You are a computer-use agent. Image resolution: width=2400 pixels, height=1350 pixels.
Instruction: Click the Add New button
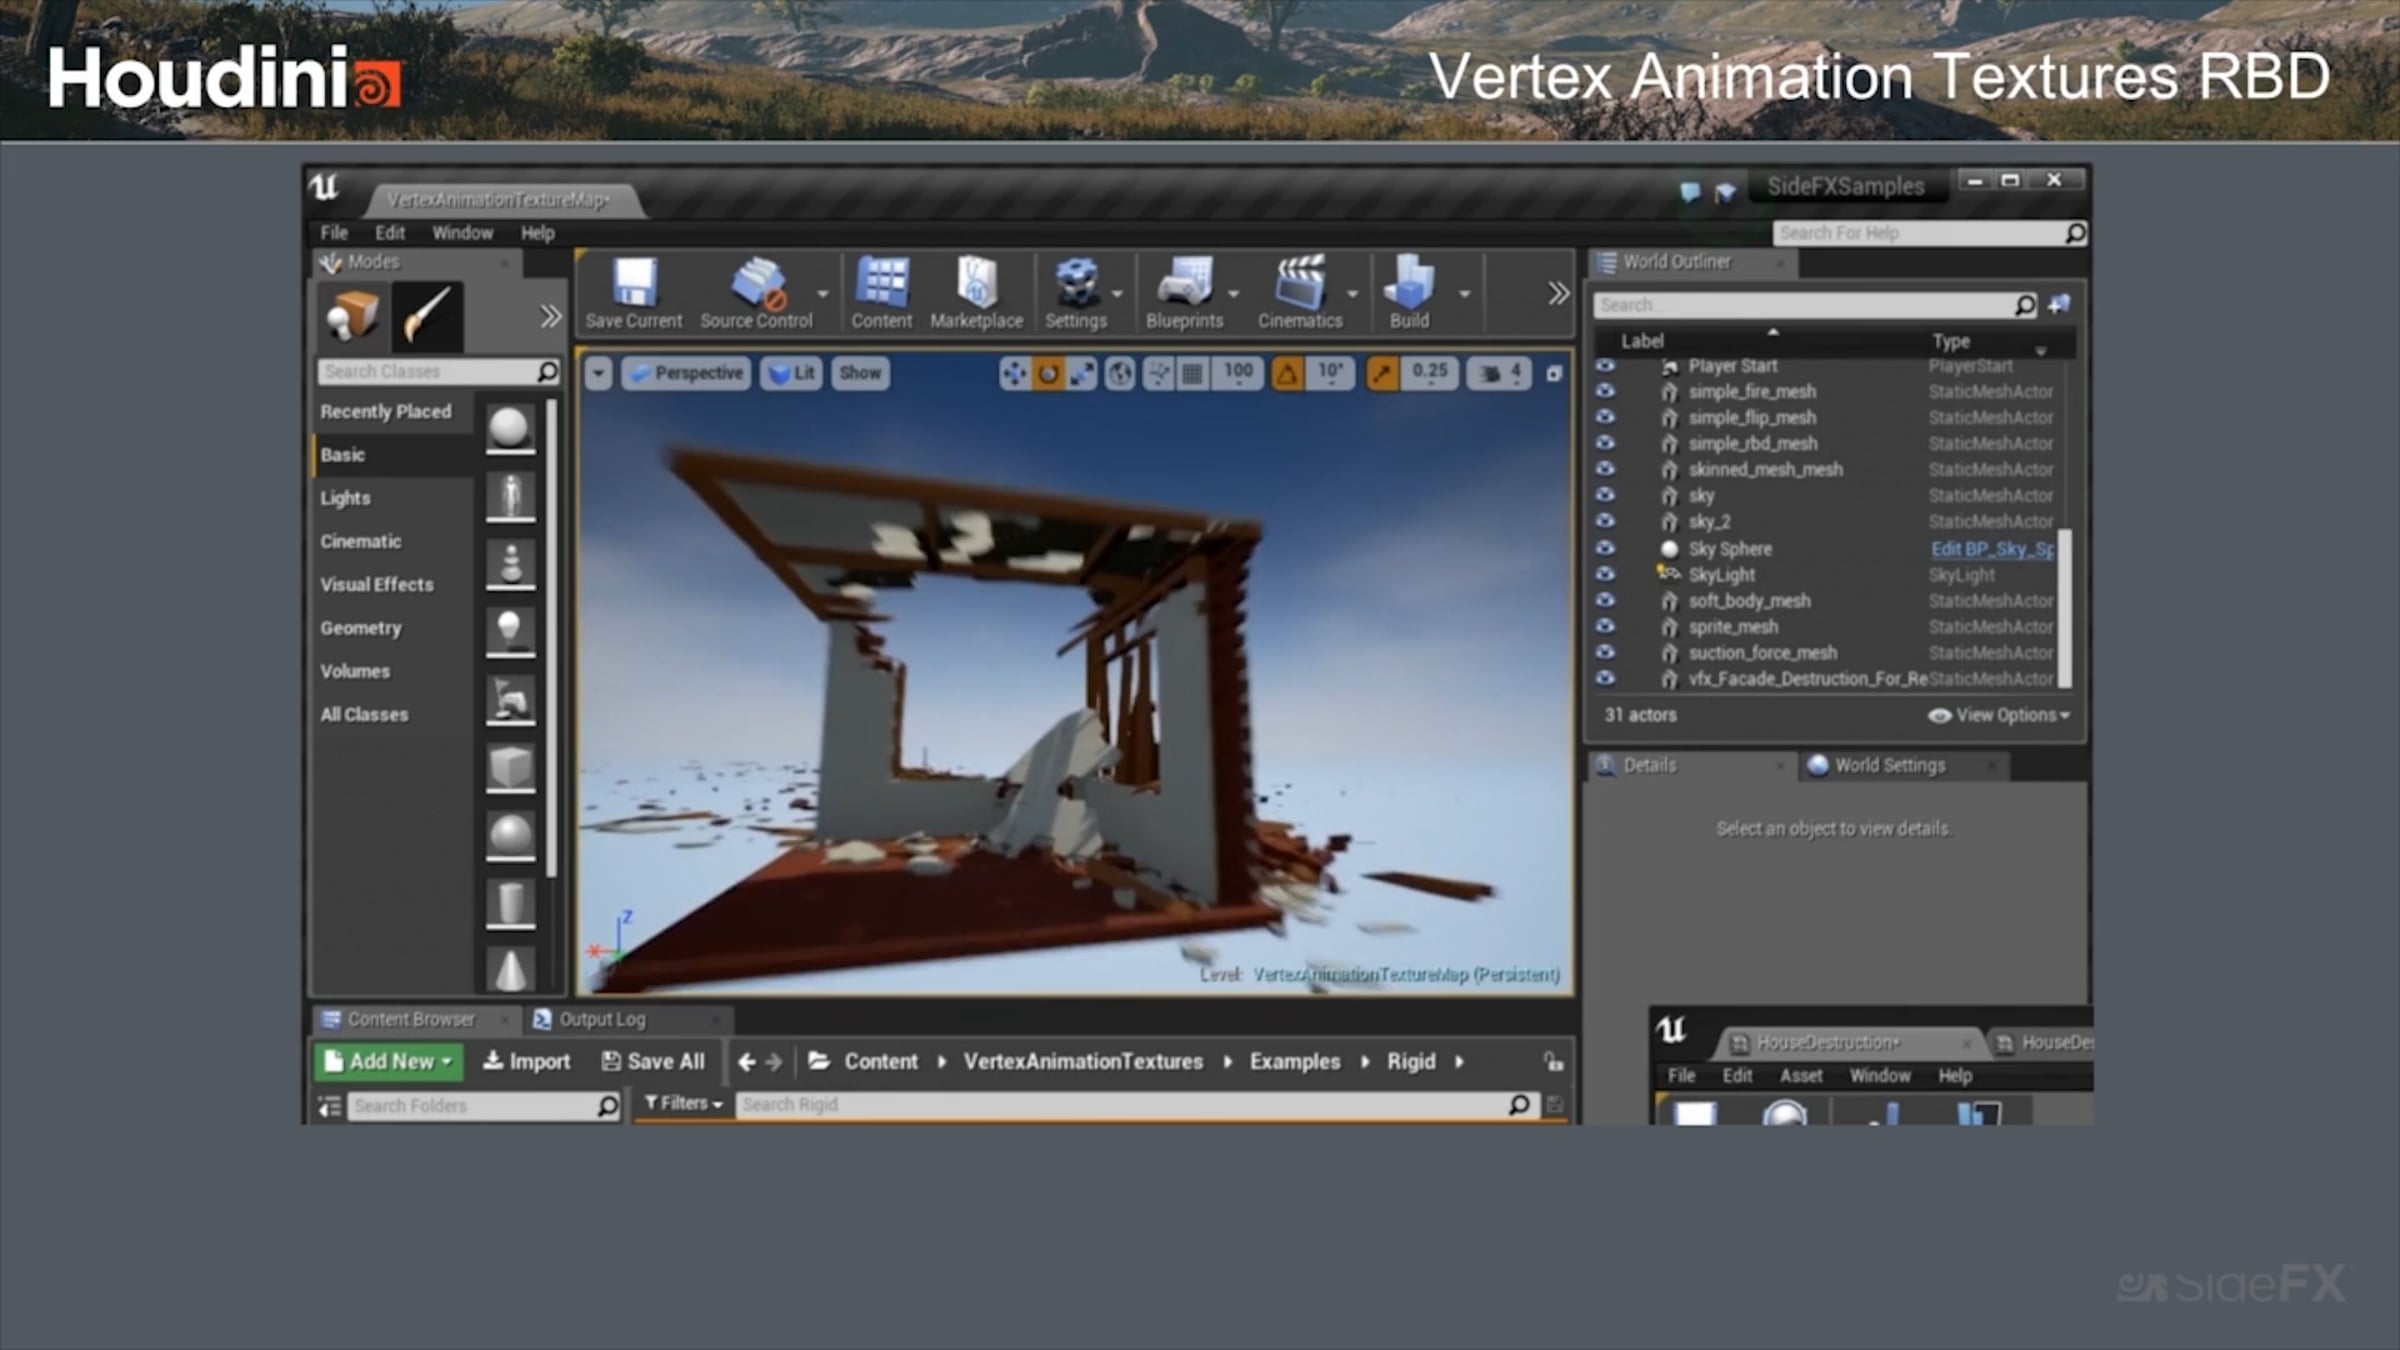[390, 1062]
